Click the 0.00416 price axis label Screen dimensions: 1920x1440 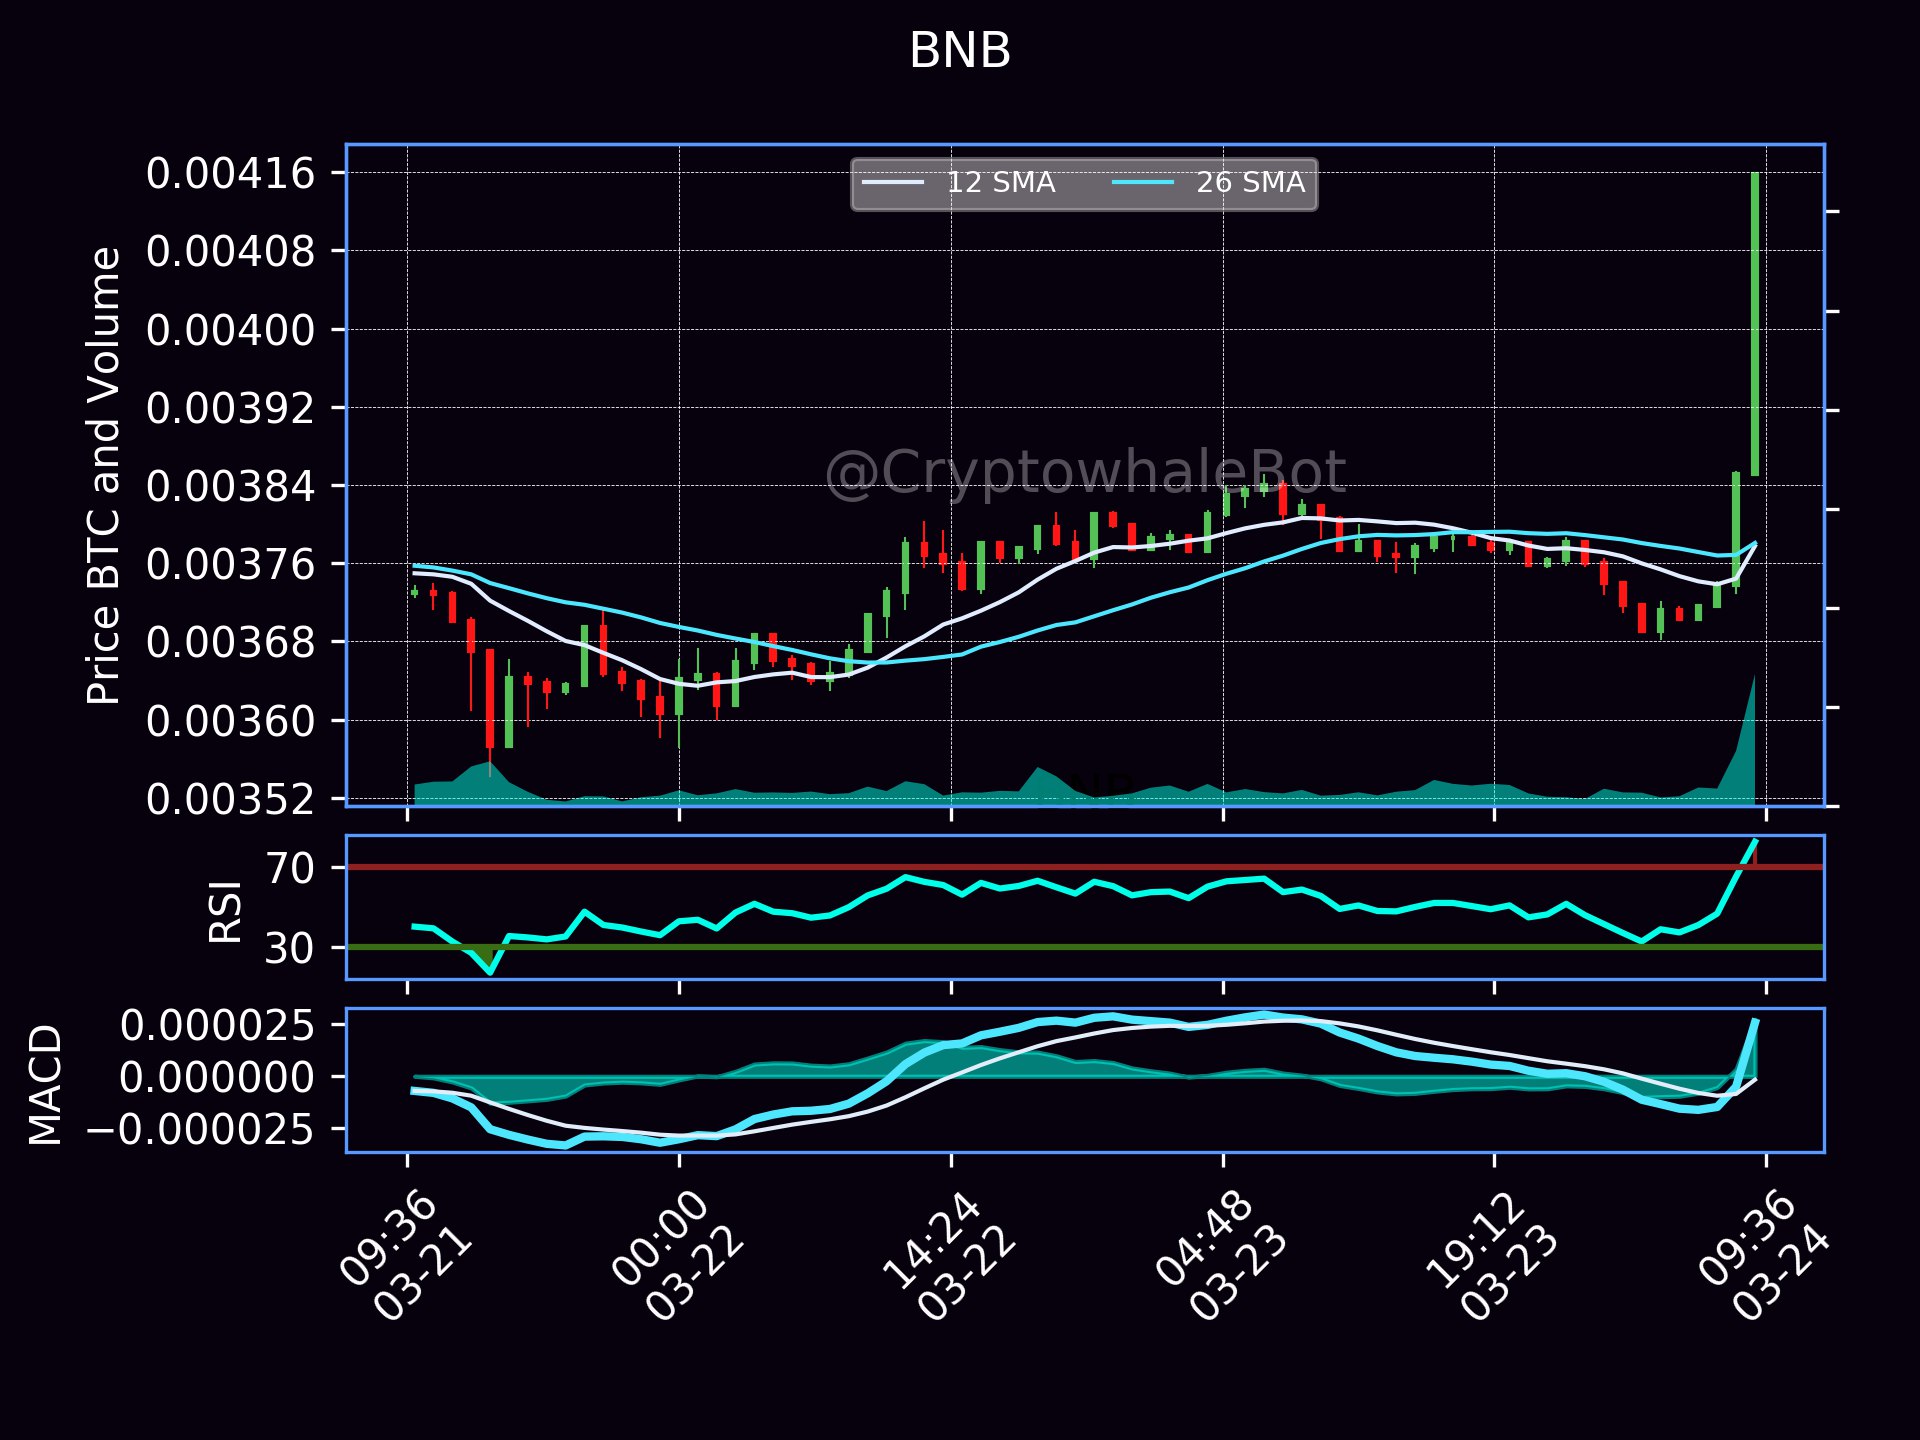click(231, 174)
